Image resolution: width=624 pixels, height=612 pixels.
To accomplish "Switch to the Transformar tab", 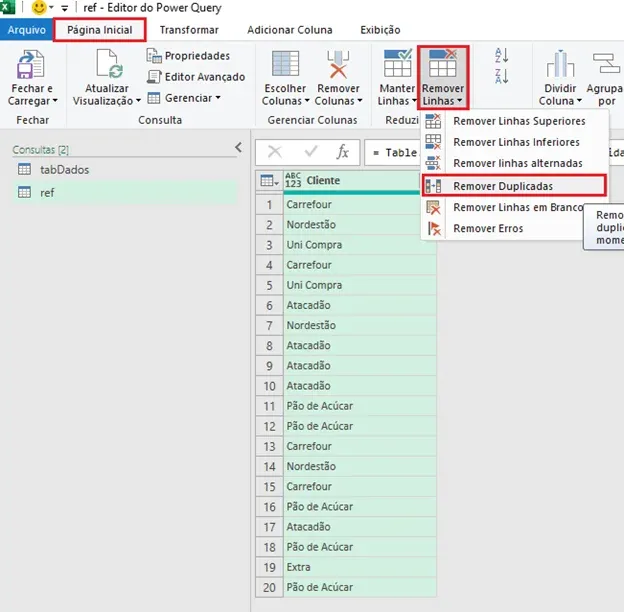I will [189, 30].
